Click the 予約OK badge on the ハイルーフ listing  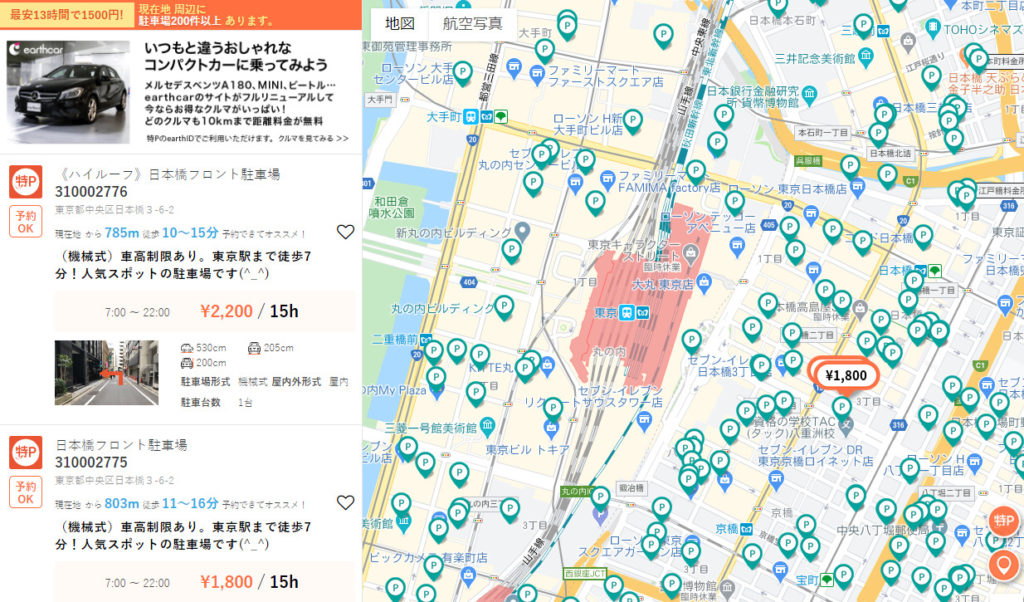(25, 221)
